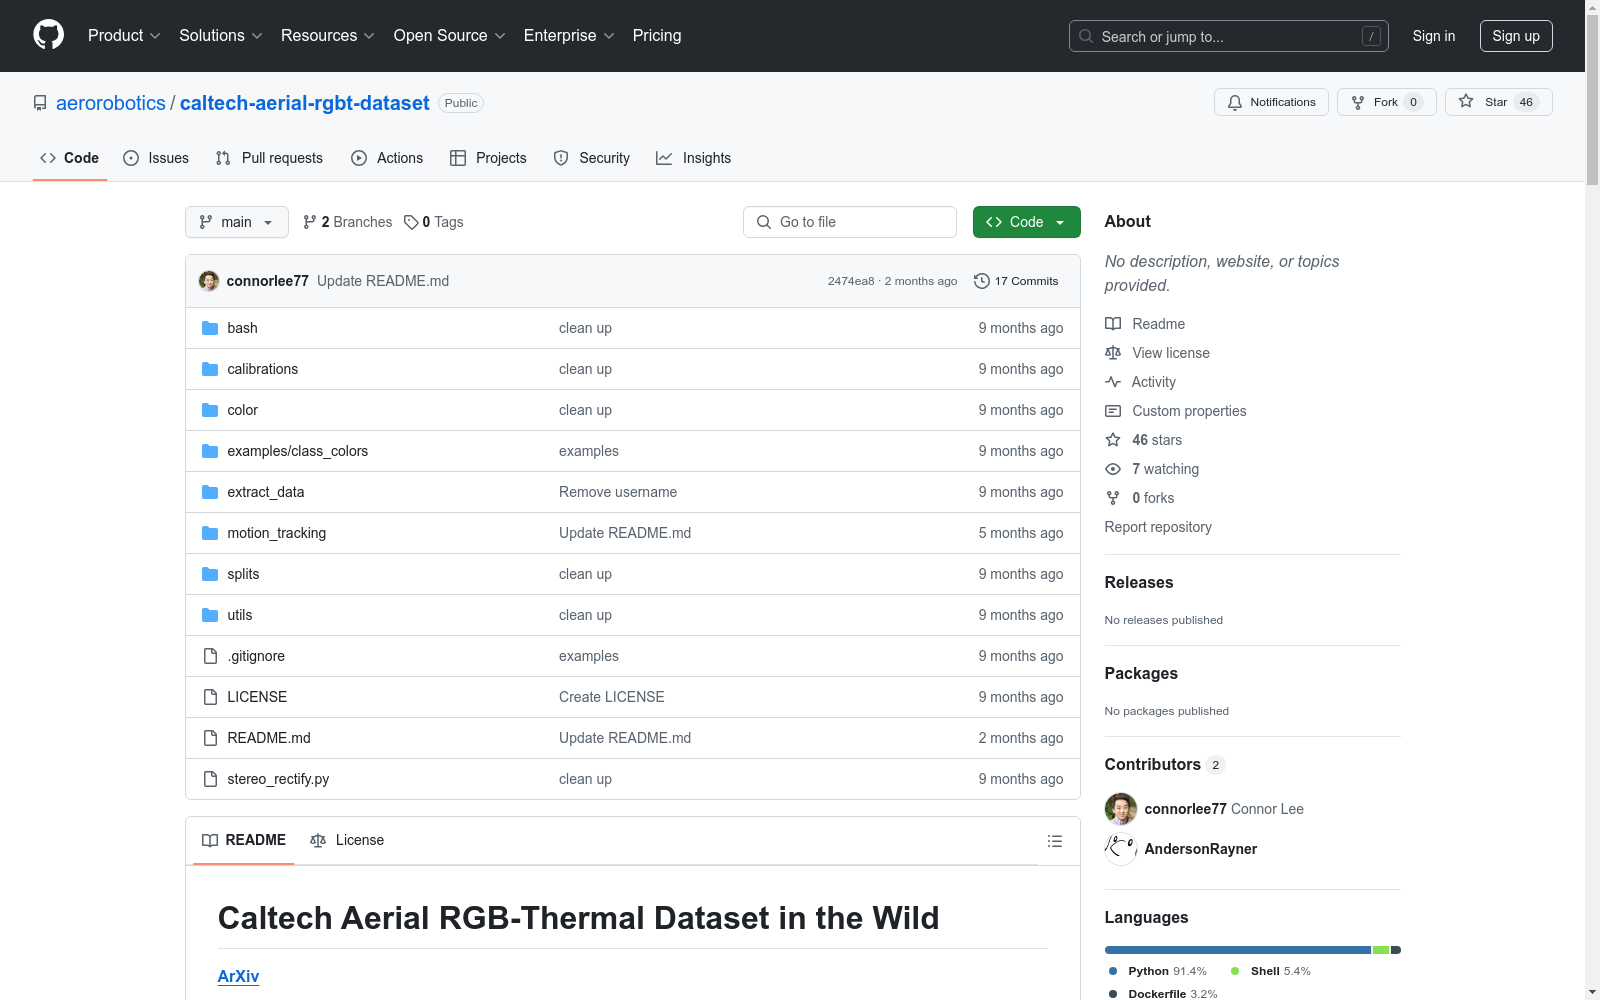This screenshot has width=1600, height=1000.
Task: Click the Sign in link
Action: coord(1434,36)
